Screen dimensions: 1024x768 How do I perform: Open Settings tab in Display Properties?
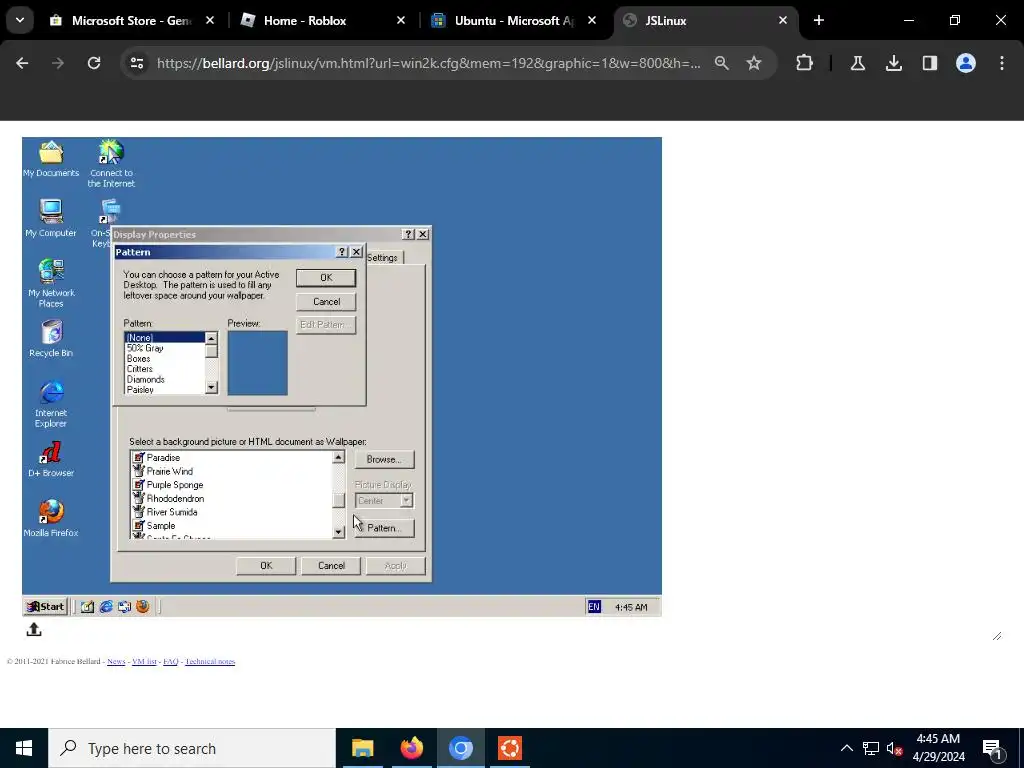pyautogui.click(x=383, y=258)
